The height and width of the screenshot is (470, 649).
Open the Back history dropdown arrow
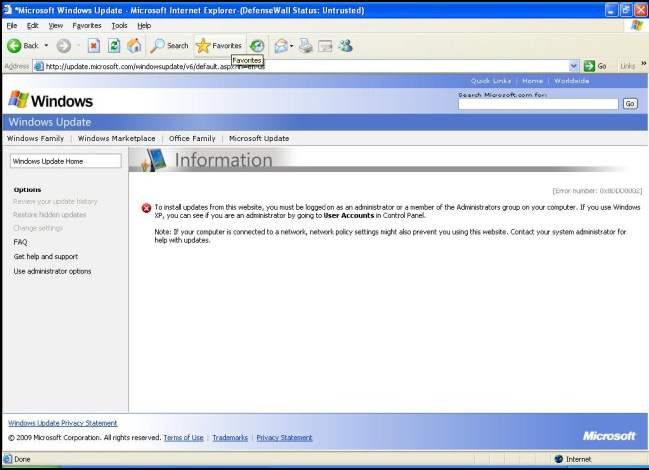pyautogui.click(x=46, y=46)
